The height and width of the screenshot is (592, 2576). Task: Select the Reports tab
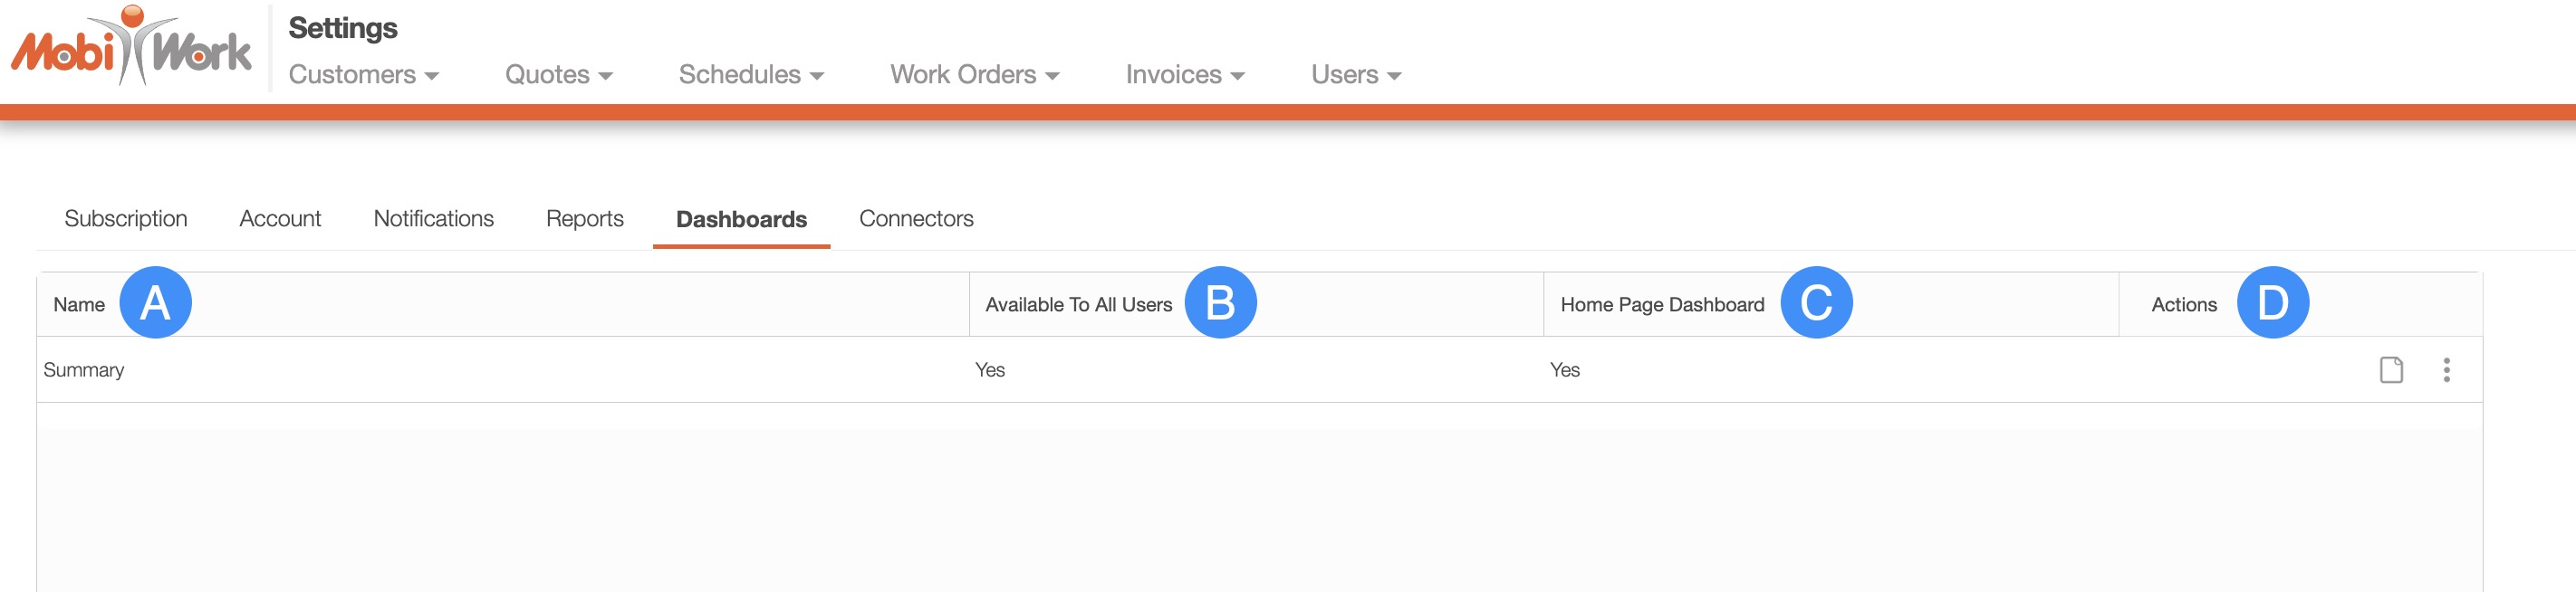pos(584,219)
